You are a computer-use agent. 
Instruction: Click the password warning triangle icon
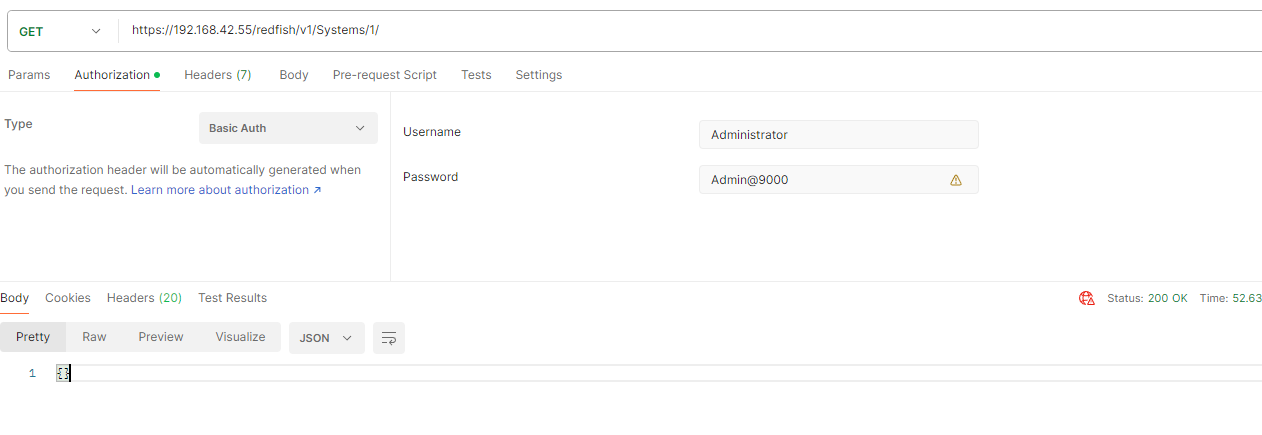(955, 180)
